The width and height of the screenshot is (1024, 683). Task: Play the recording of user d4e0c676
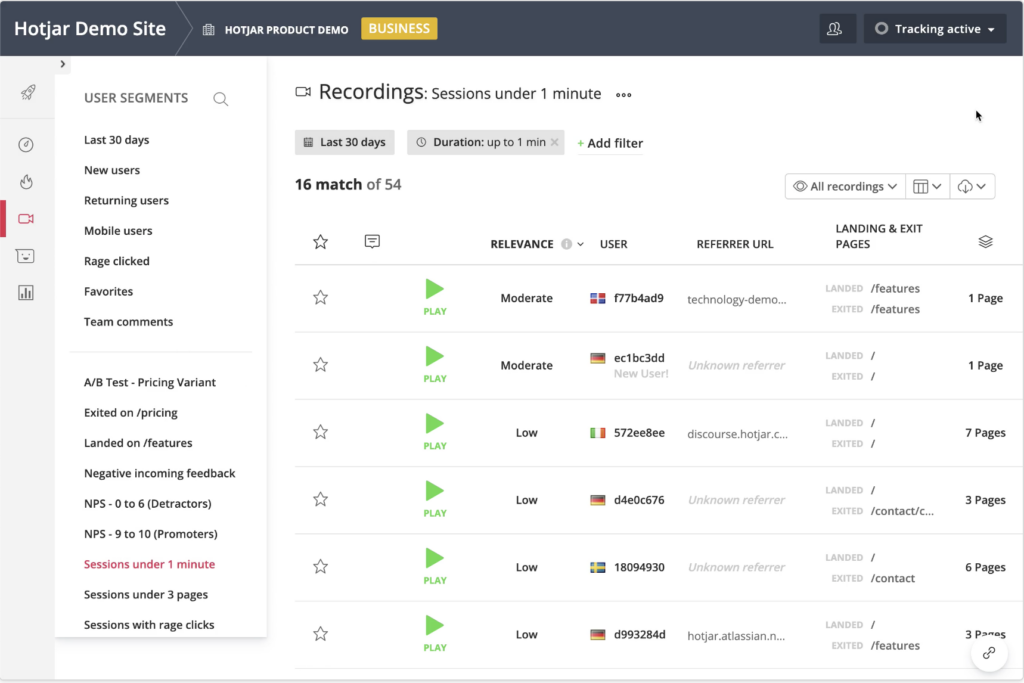click(x=435, y=499)
